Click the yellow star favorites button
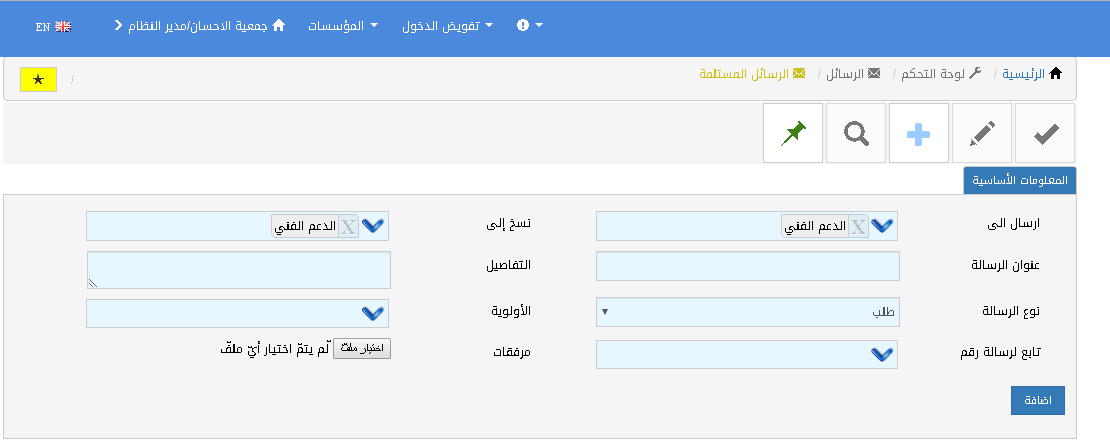Viewport: 1110px width, 447px height. [x=38, y=80]
